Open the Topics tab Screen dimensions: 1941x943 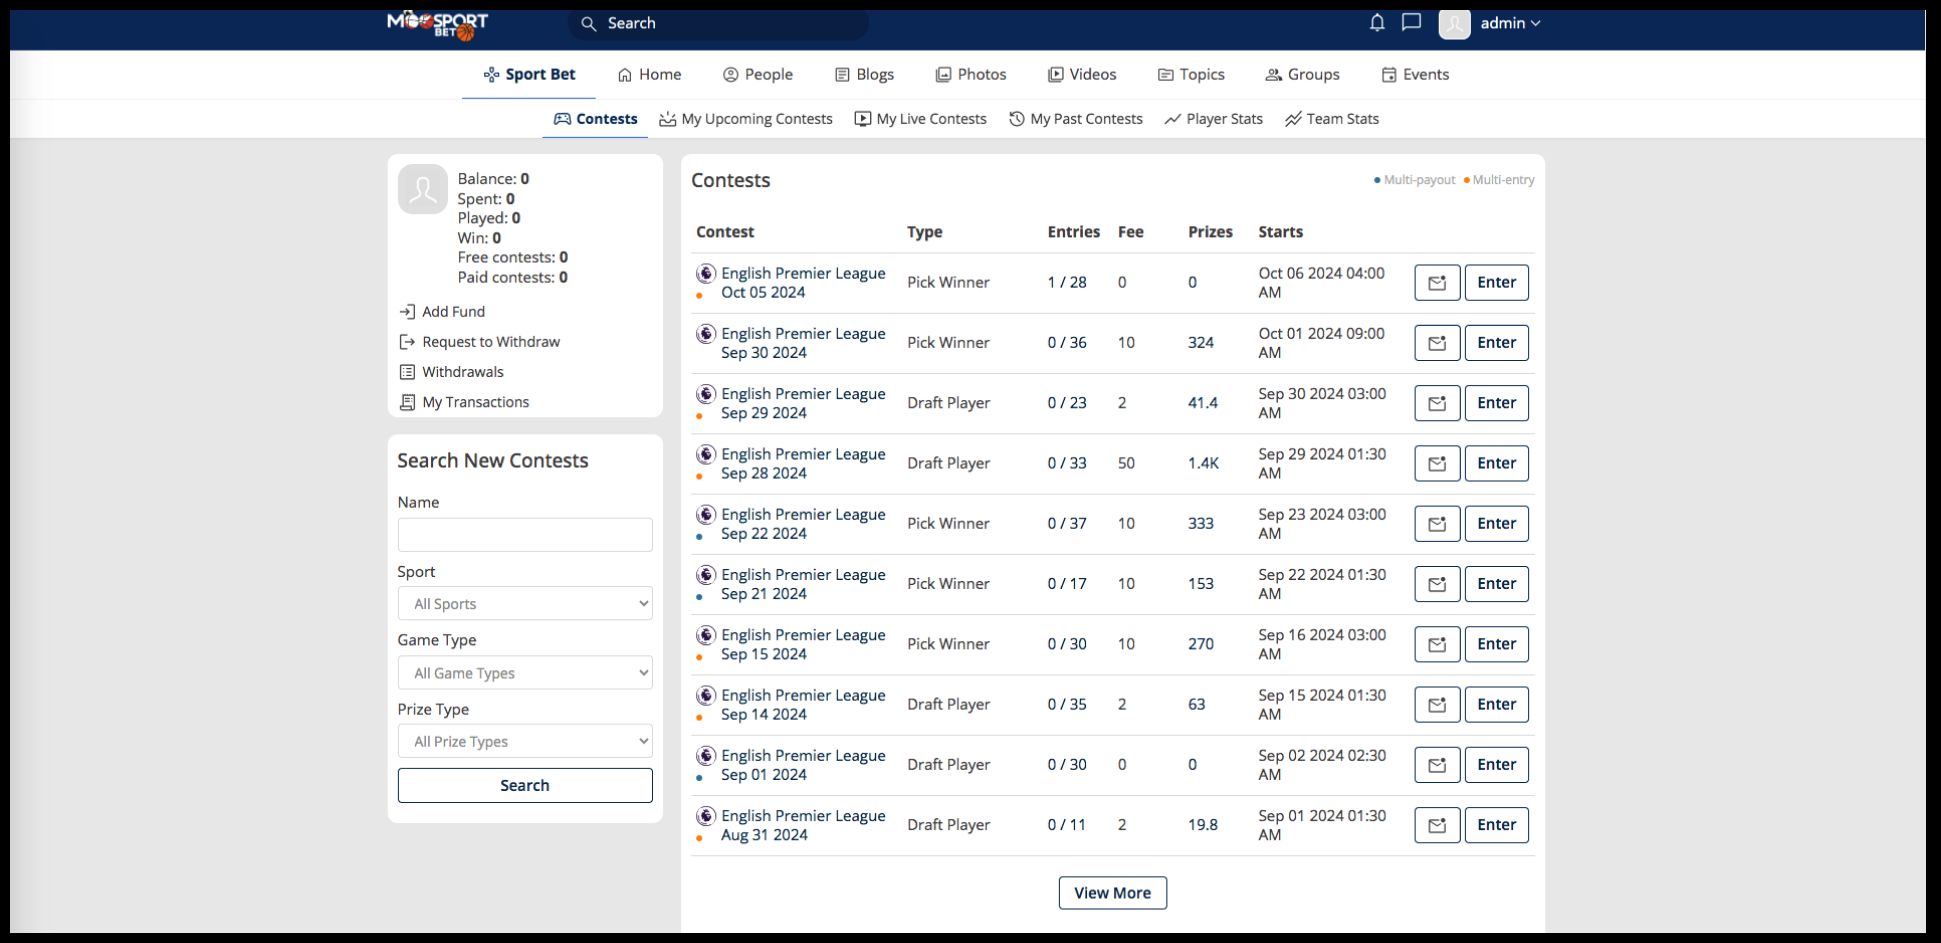pyautogui.click(x=1190, y=74)
